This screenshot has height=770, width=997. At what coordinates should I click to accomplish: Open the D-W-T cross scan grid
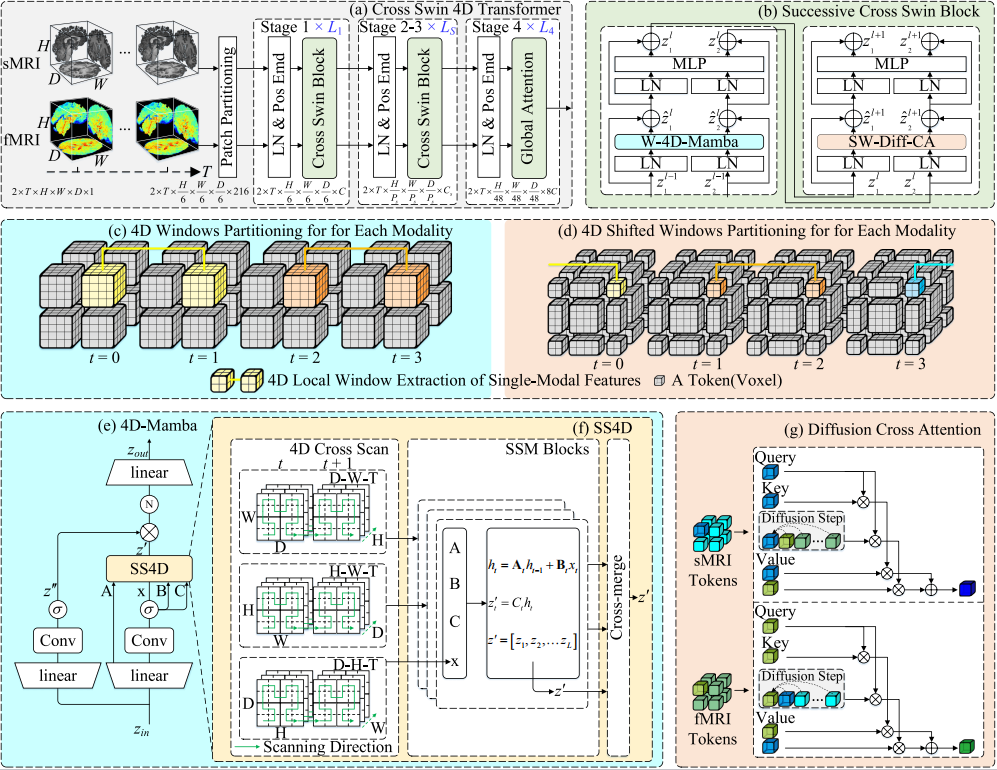pos(303,508)
